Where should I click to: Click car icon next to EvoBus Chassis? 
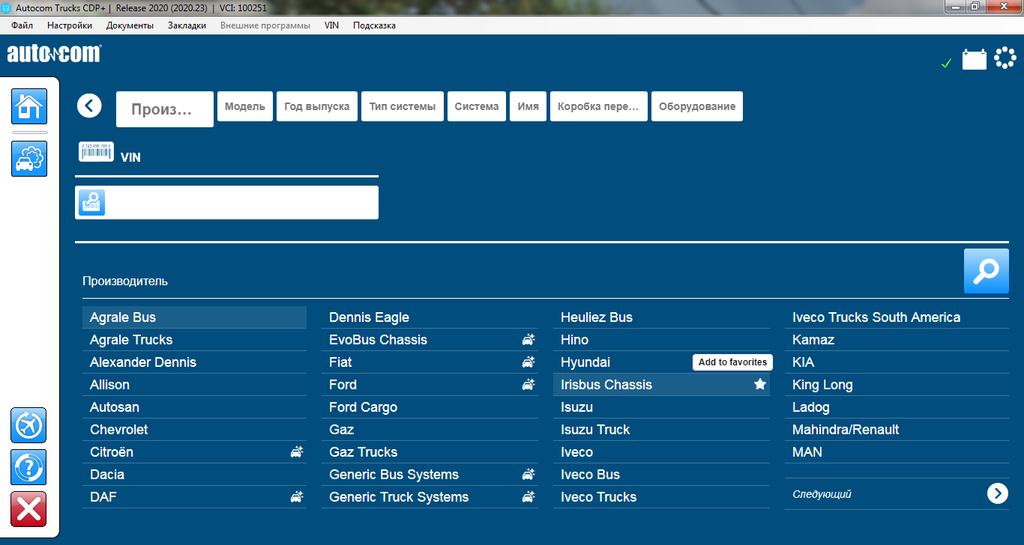click(x=528, y=339)
